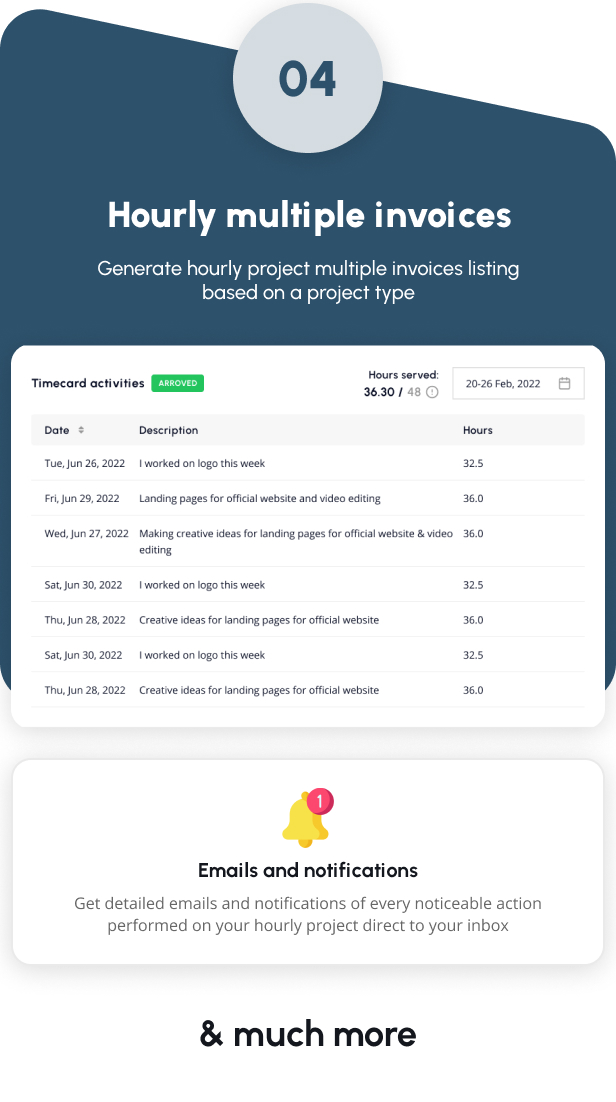Click the yellow notification bell icon

coord(304,819)
